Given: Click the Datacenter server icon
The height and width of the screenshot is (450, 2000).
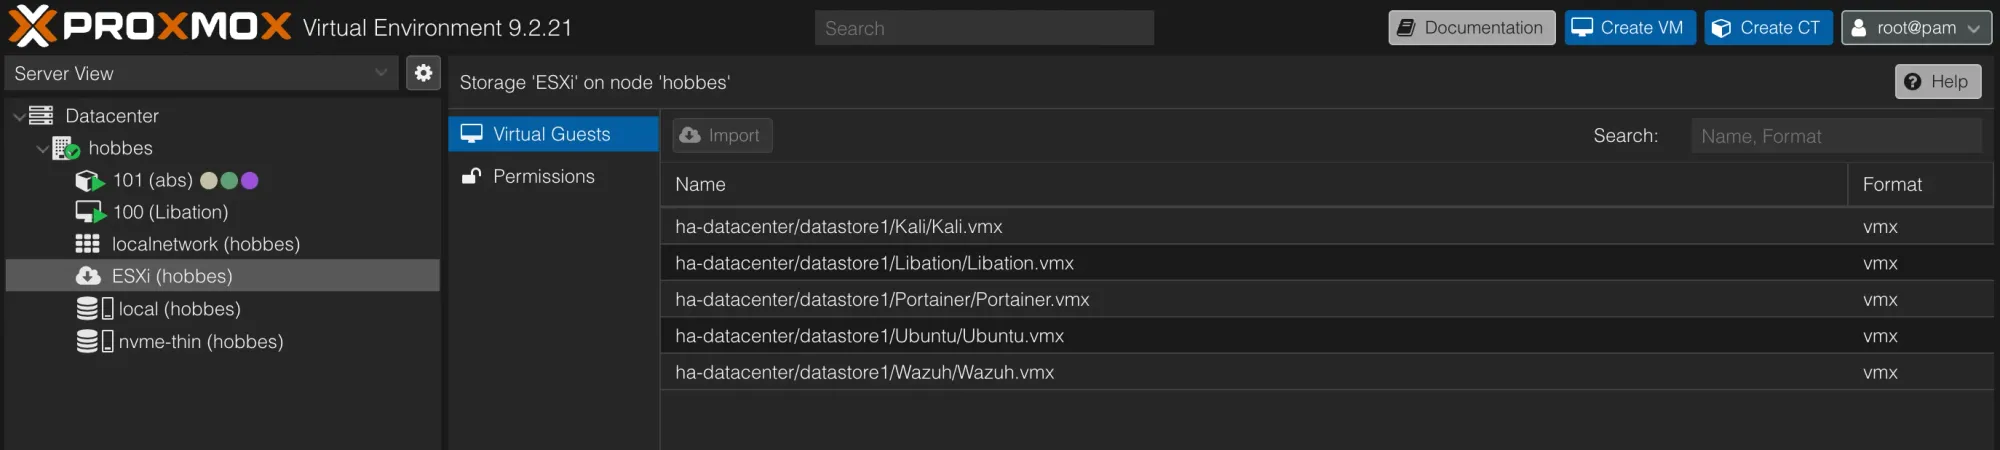Looking at the screenshot, I should tap(41, 116).
